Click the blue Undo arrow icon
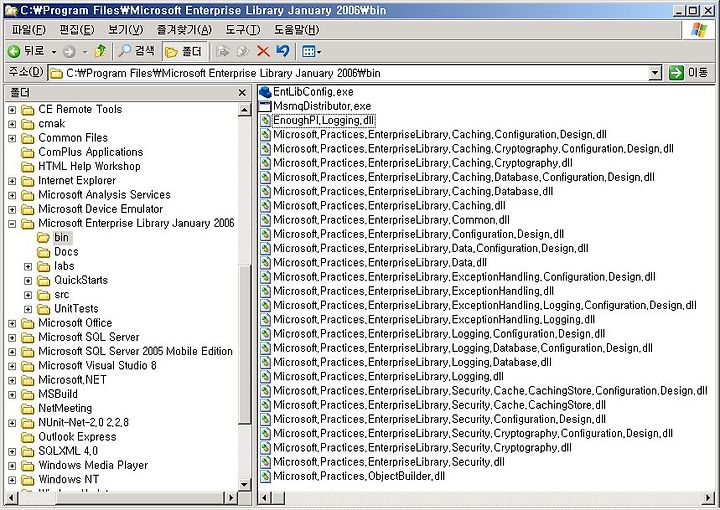Screen dimensions: 720x510 [282, 51]
